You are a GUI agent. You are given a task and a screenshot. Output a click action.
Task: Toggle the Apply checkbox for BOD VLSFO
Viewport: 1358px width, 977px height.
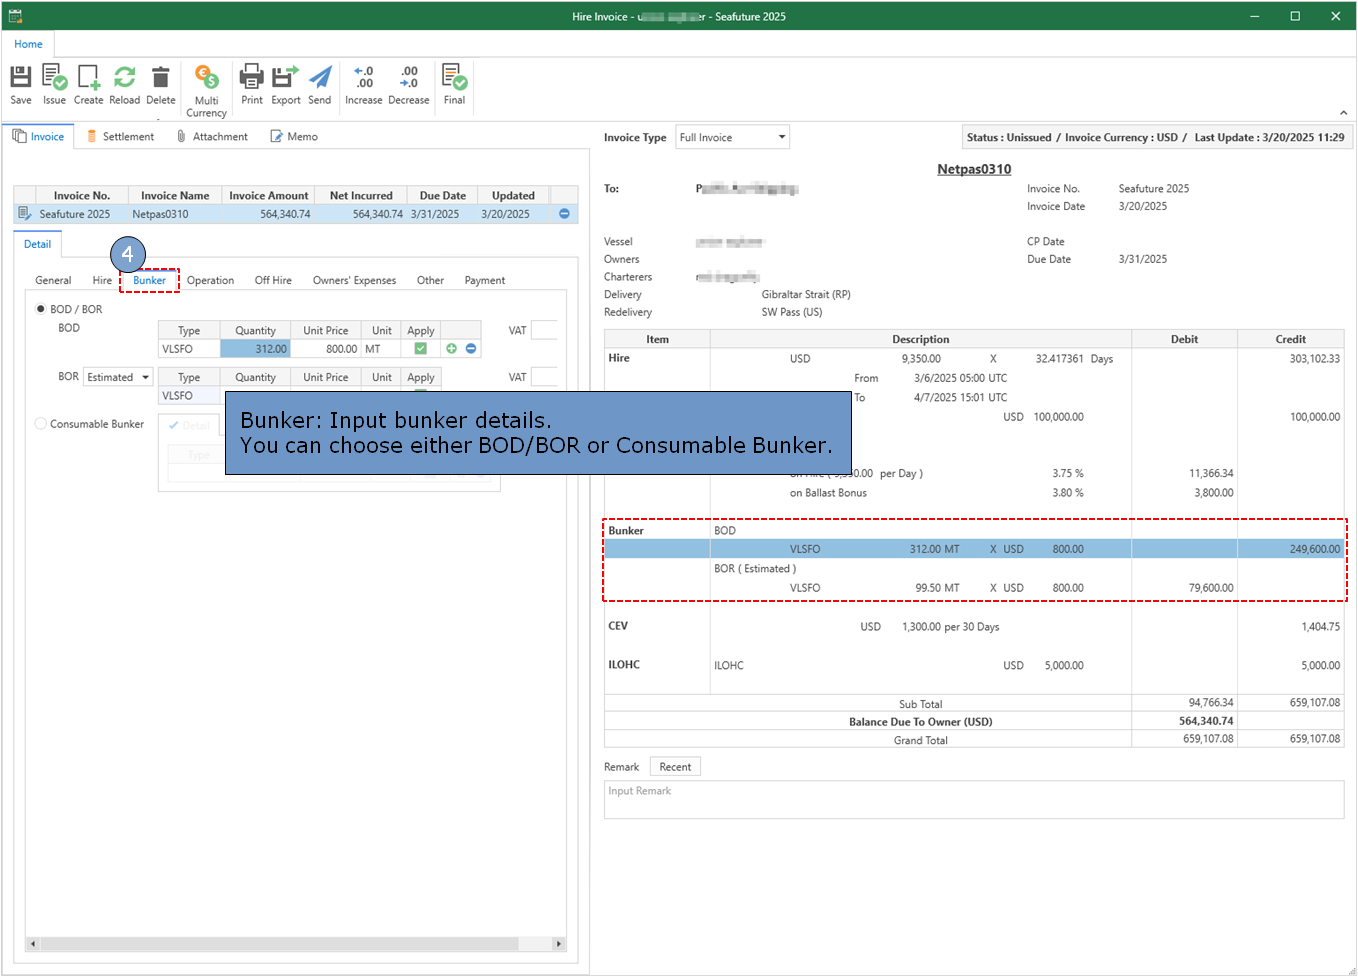(421, 349)
